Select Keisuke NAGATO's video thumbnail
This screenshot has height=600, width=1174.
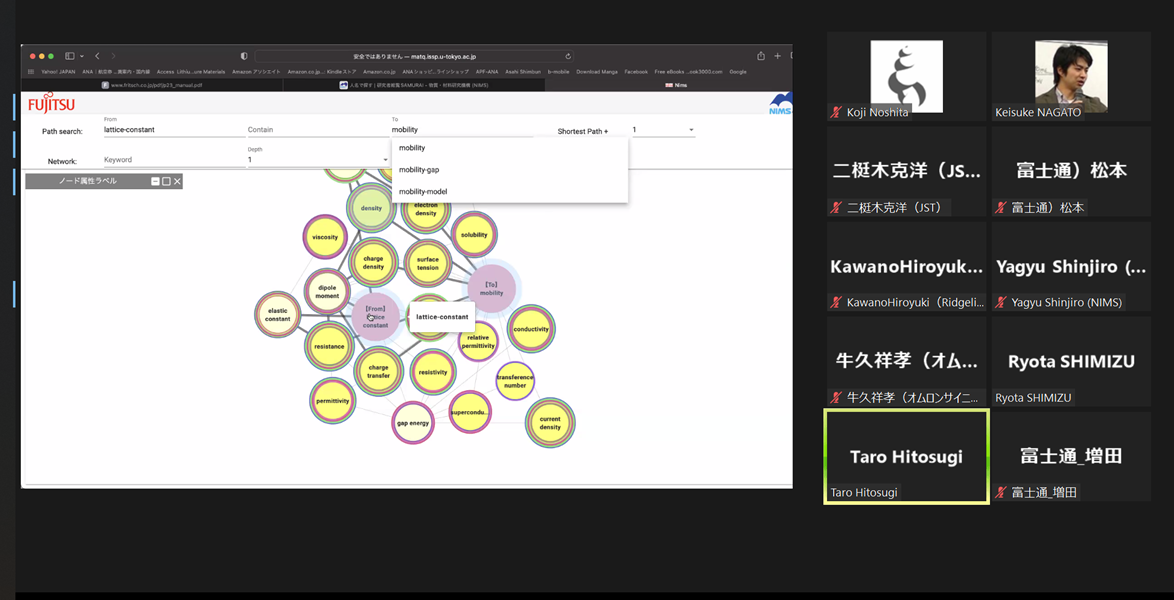1070,77
